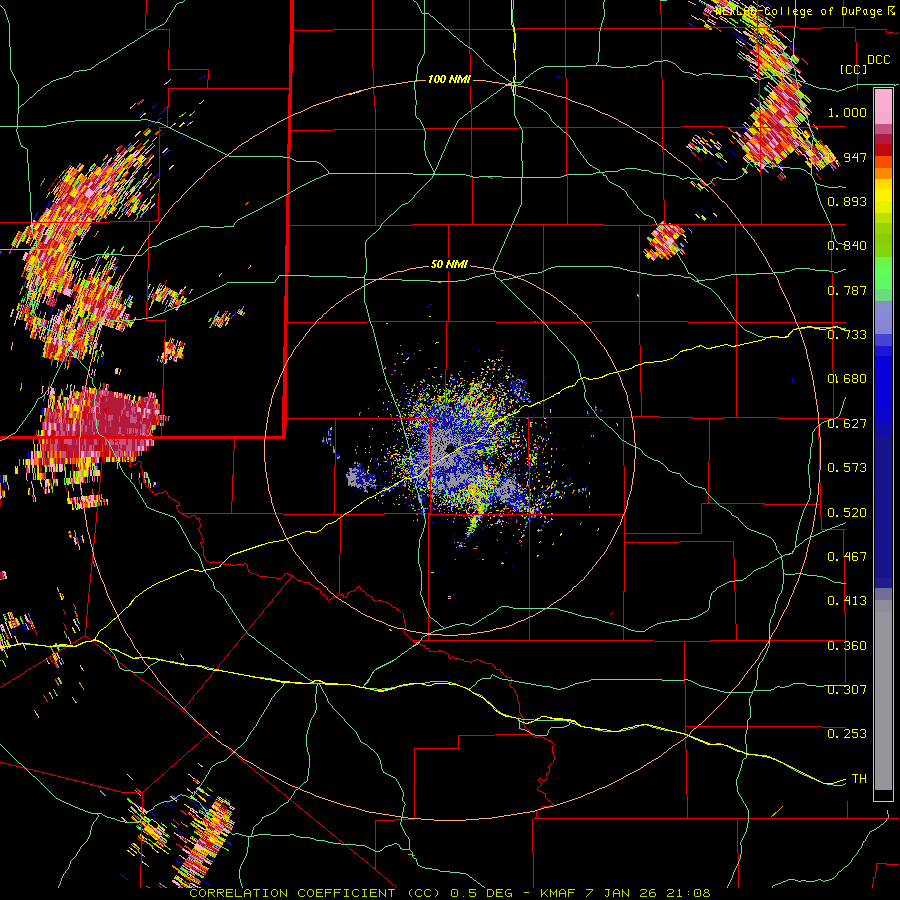This screenshot has width=900, height=900.
Task: Click the 50 NMI range ring label
Action: point(449,265)
